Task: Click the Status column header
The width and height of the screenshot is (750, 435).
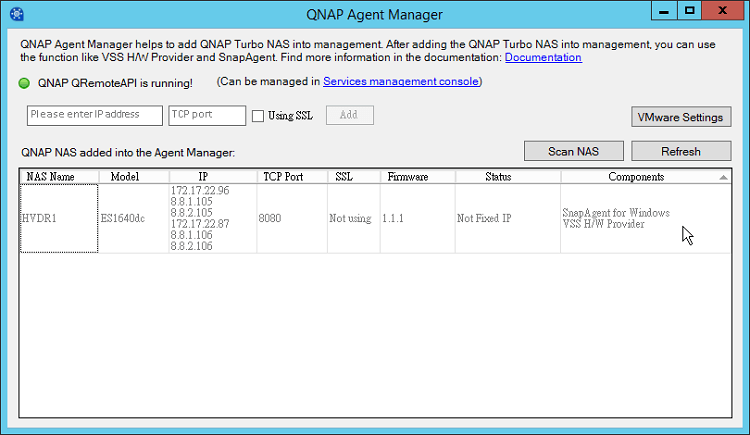Action: click(498, 177)
